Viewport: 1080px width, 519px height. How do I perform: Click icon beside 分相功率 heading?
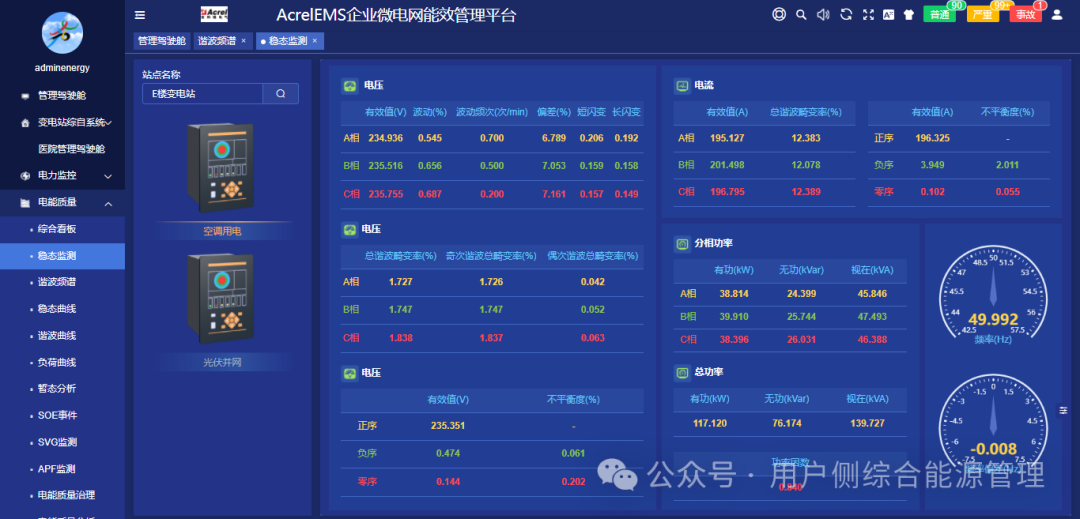click(682, 244)
